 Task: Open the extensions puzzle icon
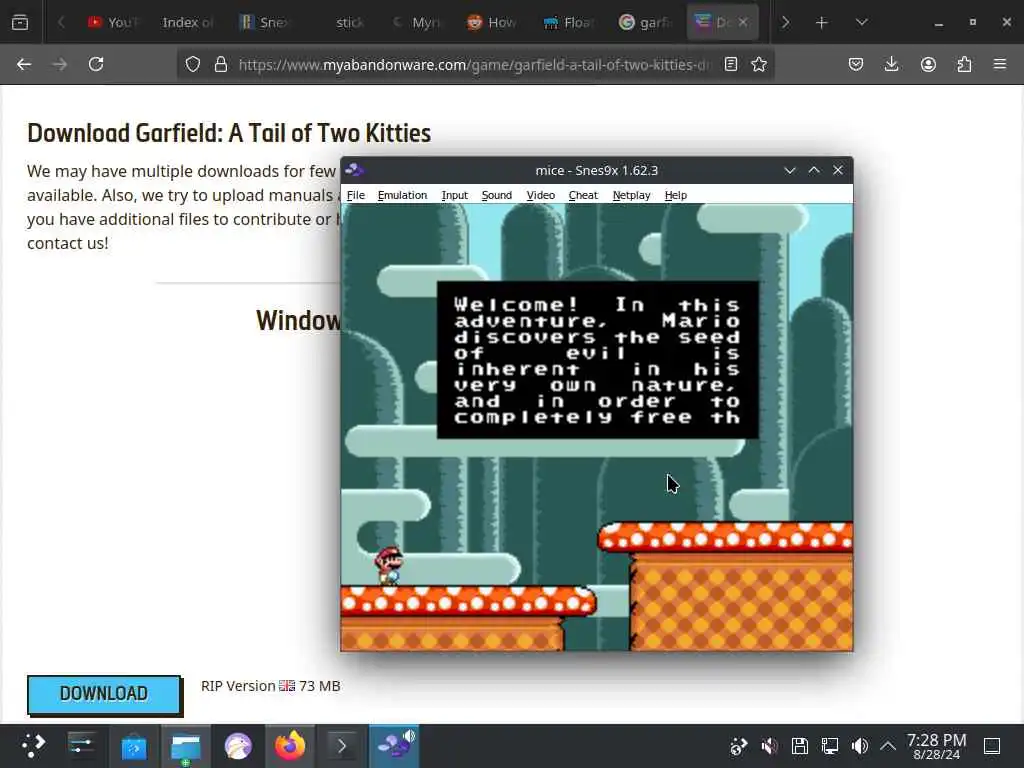tap(964, 64)
